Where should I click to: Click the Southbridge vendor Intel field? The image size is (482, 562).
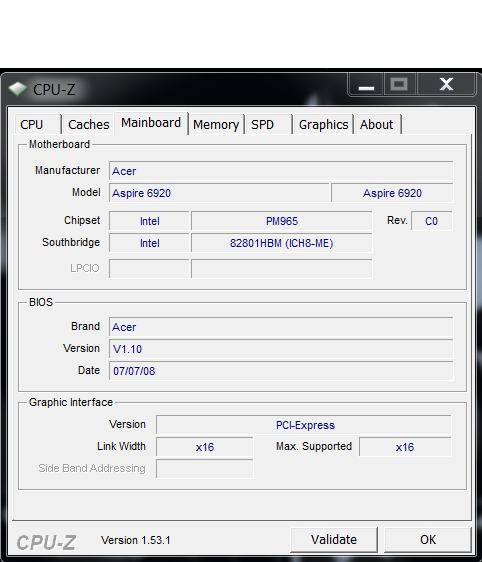pyautogui.click(x=149, y=243)
